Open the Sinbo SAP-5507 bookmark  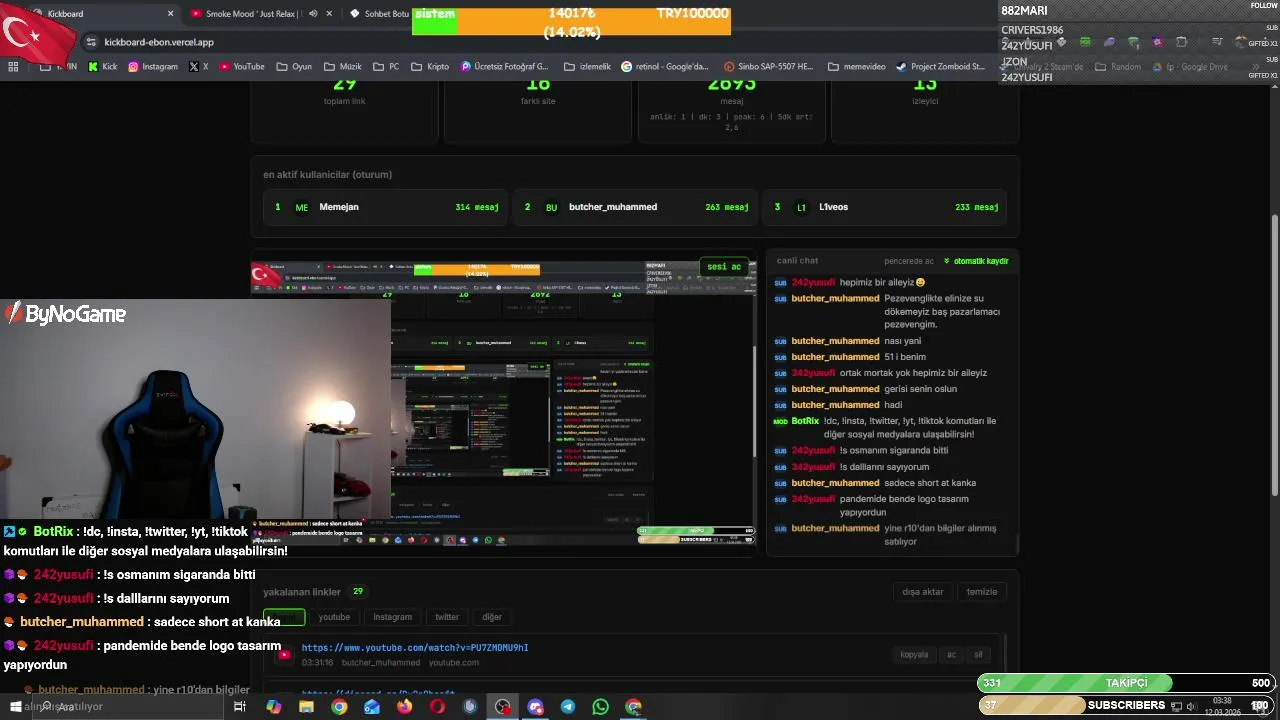point(768,67)
